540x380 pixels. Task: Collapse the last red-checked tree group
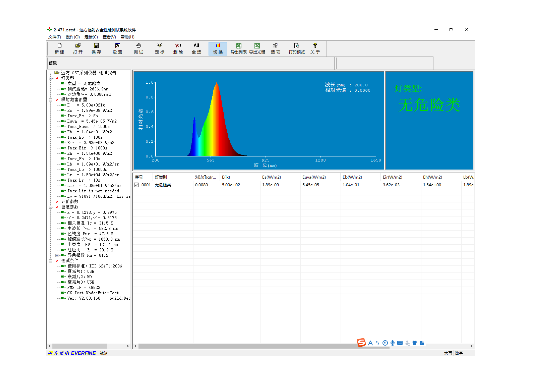[51, 261]
